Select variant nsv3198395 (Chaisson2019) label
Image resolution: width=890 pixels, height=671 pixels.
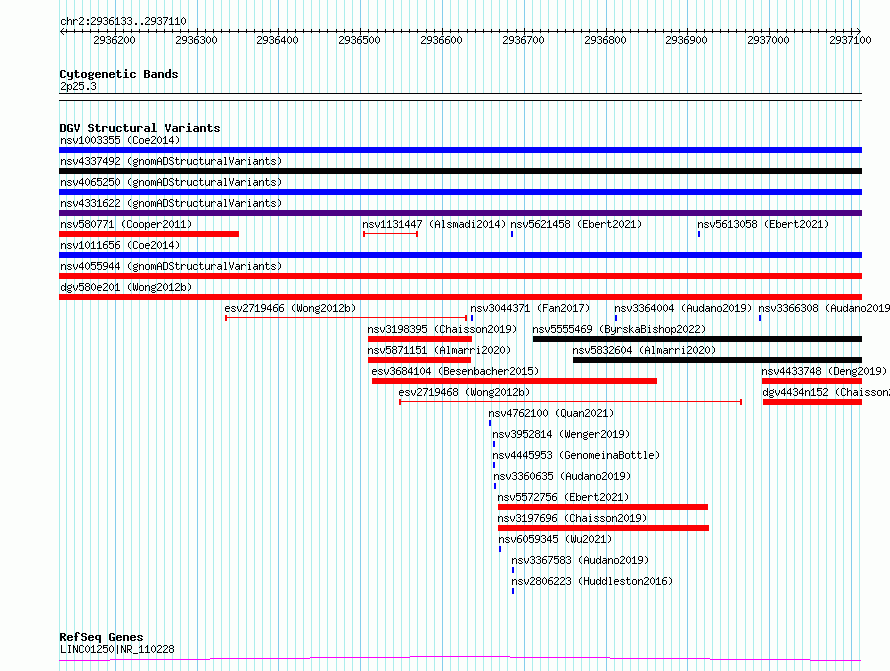[x=442, y=329]
